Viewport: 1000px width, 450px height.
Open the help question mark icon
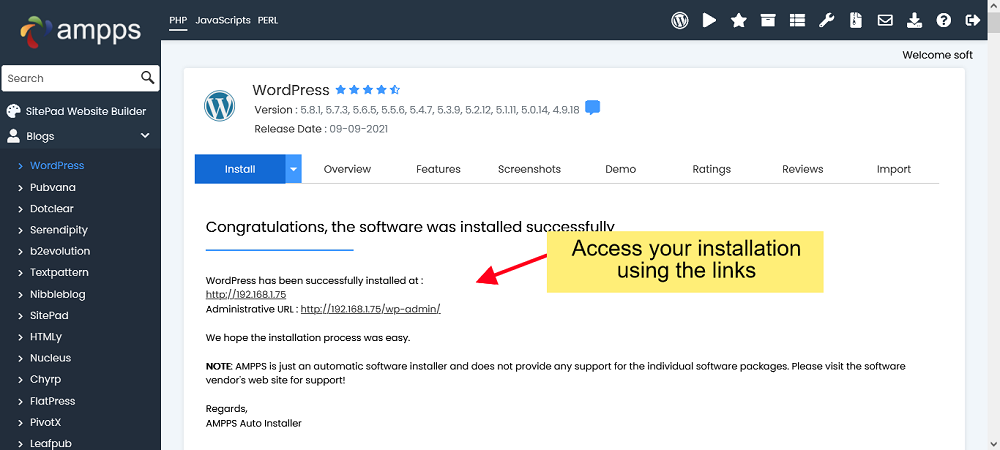944,20
